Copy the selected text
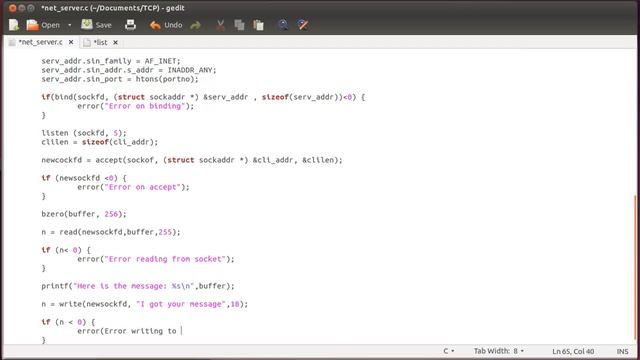 239,25
